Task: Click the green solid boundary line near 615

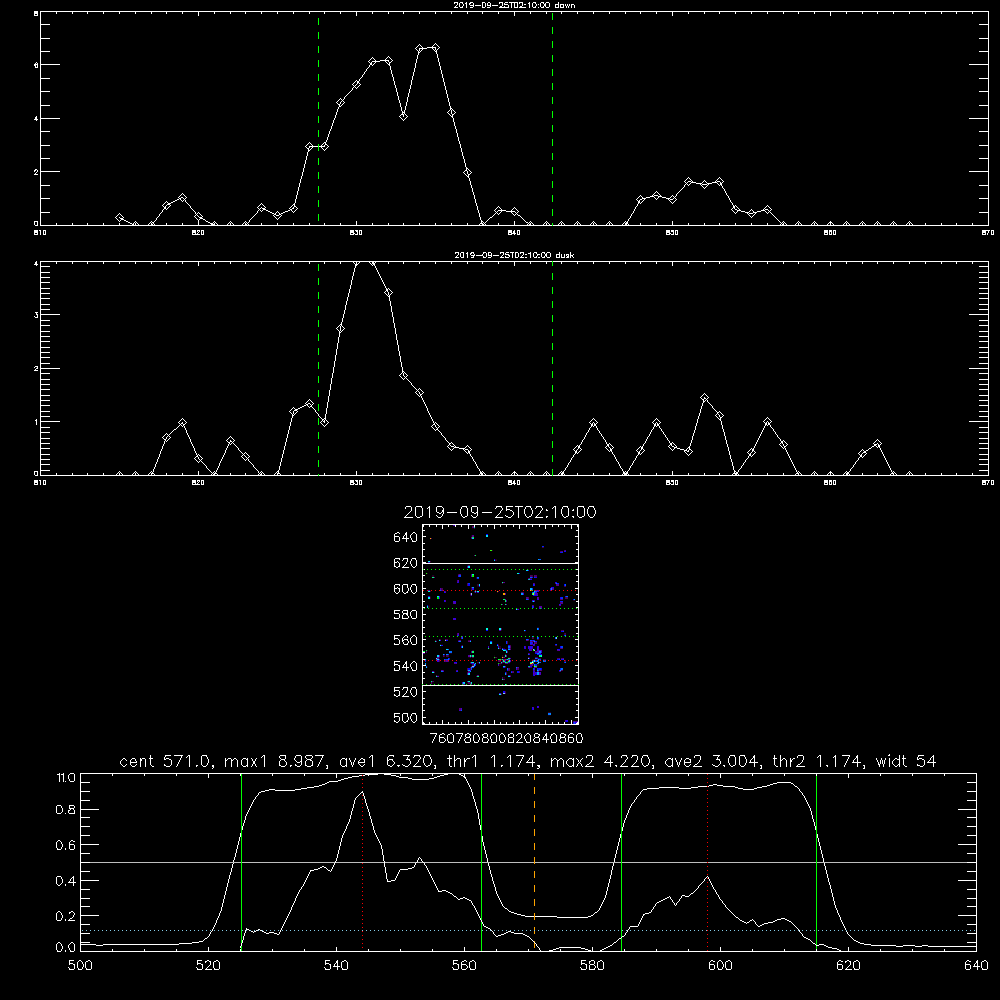Action: point(816,862)
